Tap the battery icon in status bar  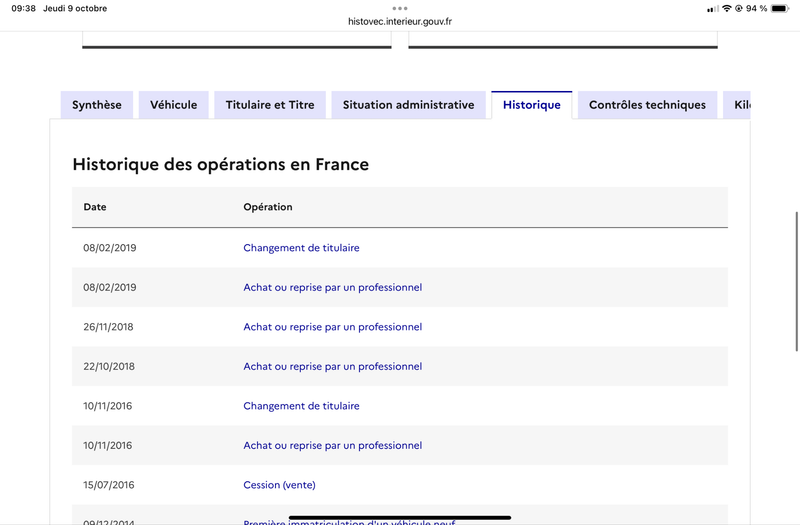[780, 8]
